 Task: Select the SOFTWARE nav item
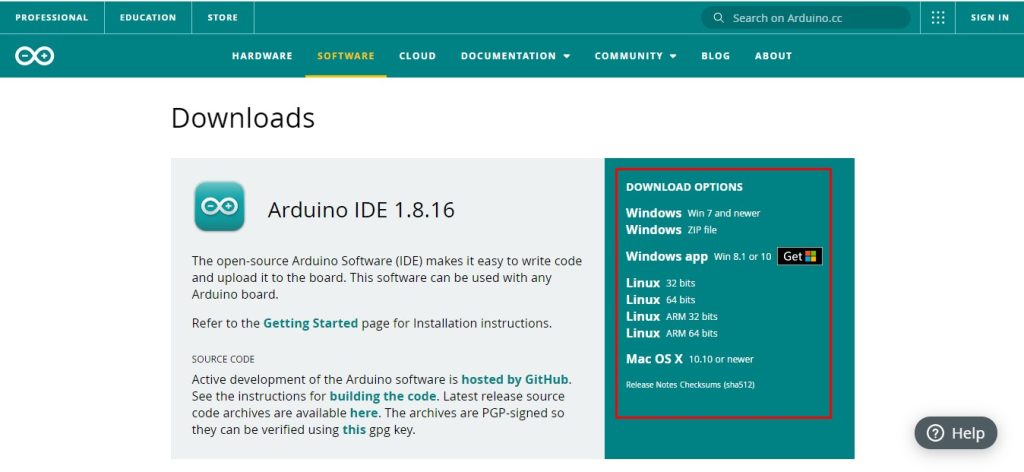click(x=345, y=56)
